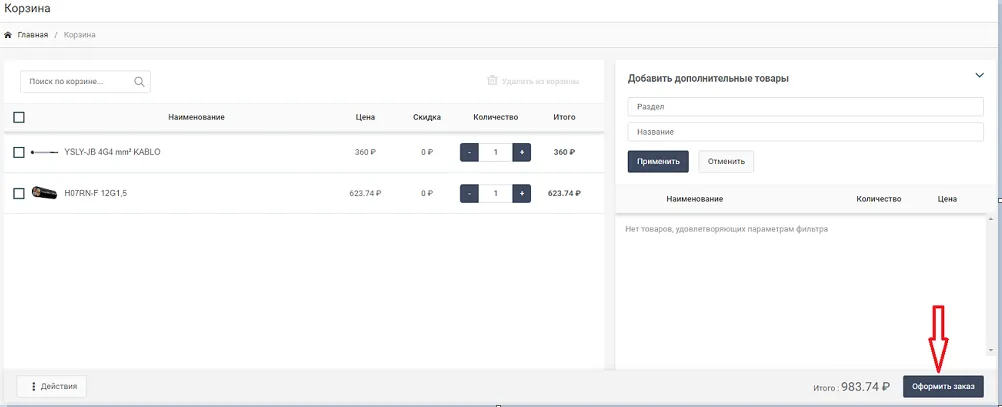Image resolution: width=1002 pixels, height=407 pixels.
Task: Click the 'Название' input field
Action: 805,132
